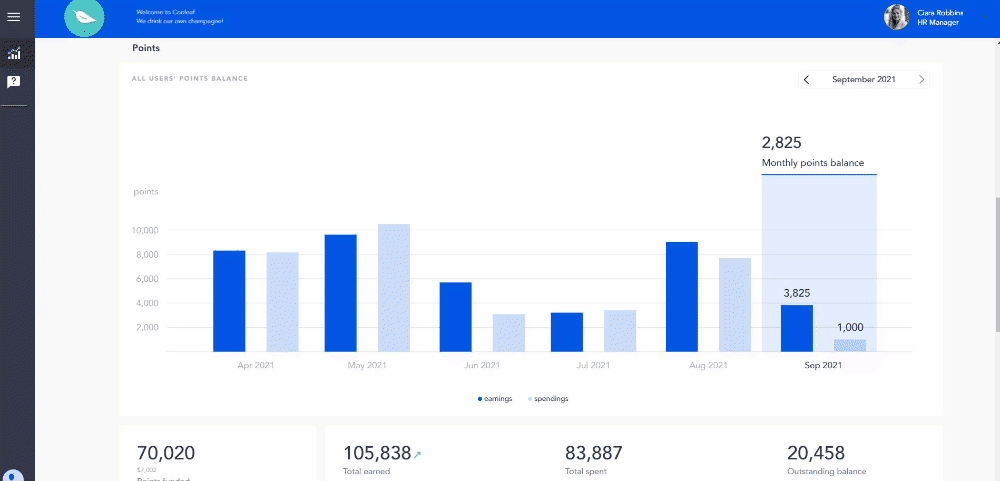Select Sep 2021 earnings bar
This screenshot has height=481, width=1000.
(797, 329)
